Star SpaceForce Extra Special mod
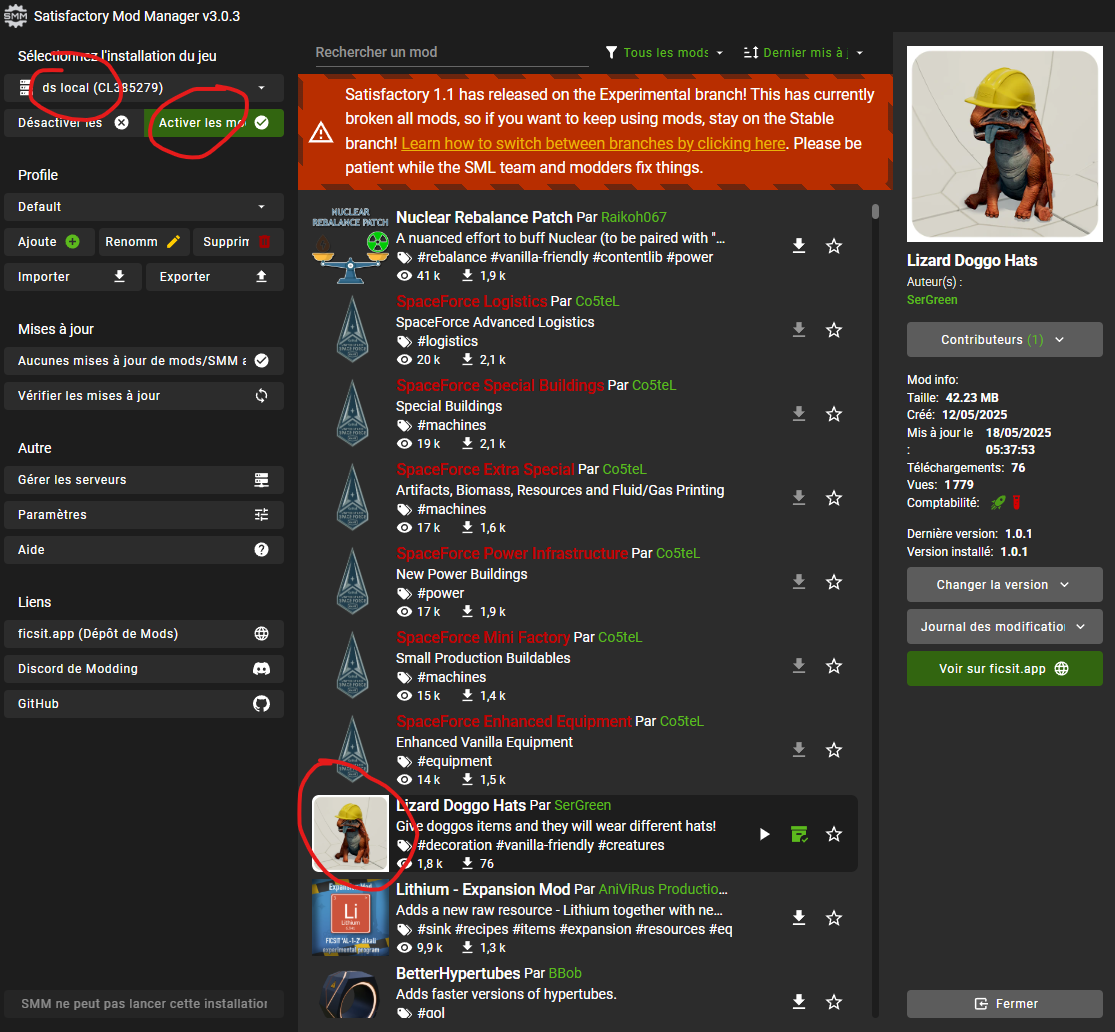1115x1032 pixels. tap(833, 498)
